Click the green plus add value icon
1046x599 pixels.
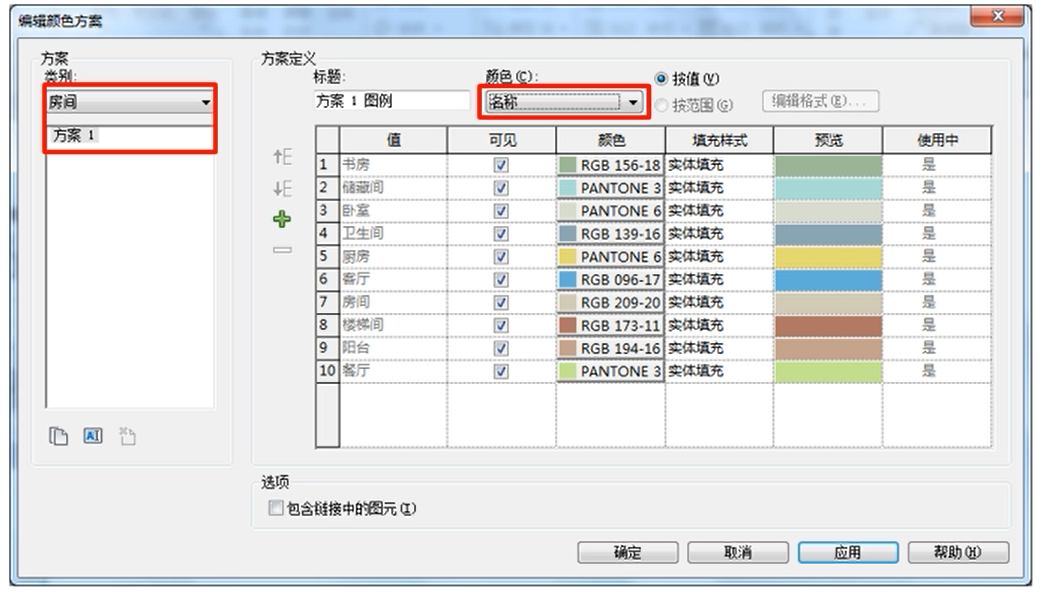[283, 219]
